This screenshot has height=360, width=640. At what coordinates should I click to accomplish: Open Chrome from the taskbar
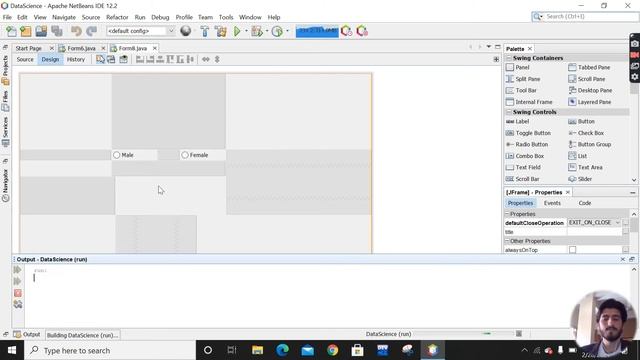click(x=333, y=350)
